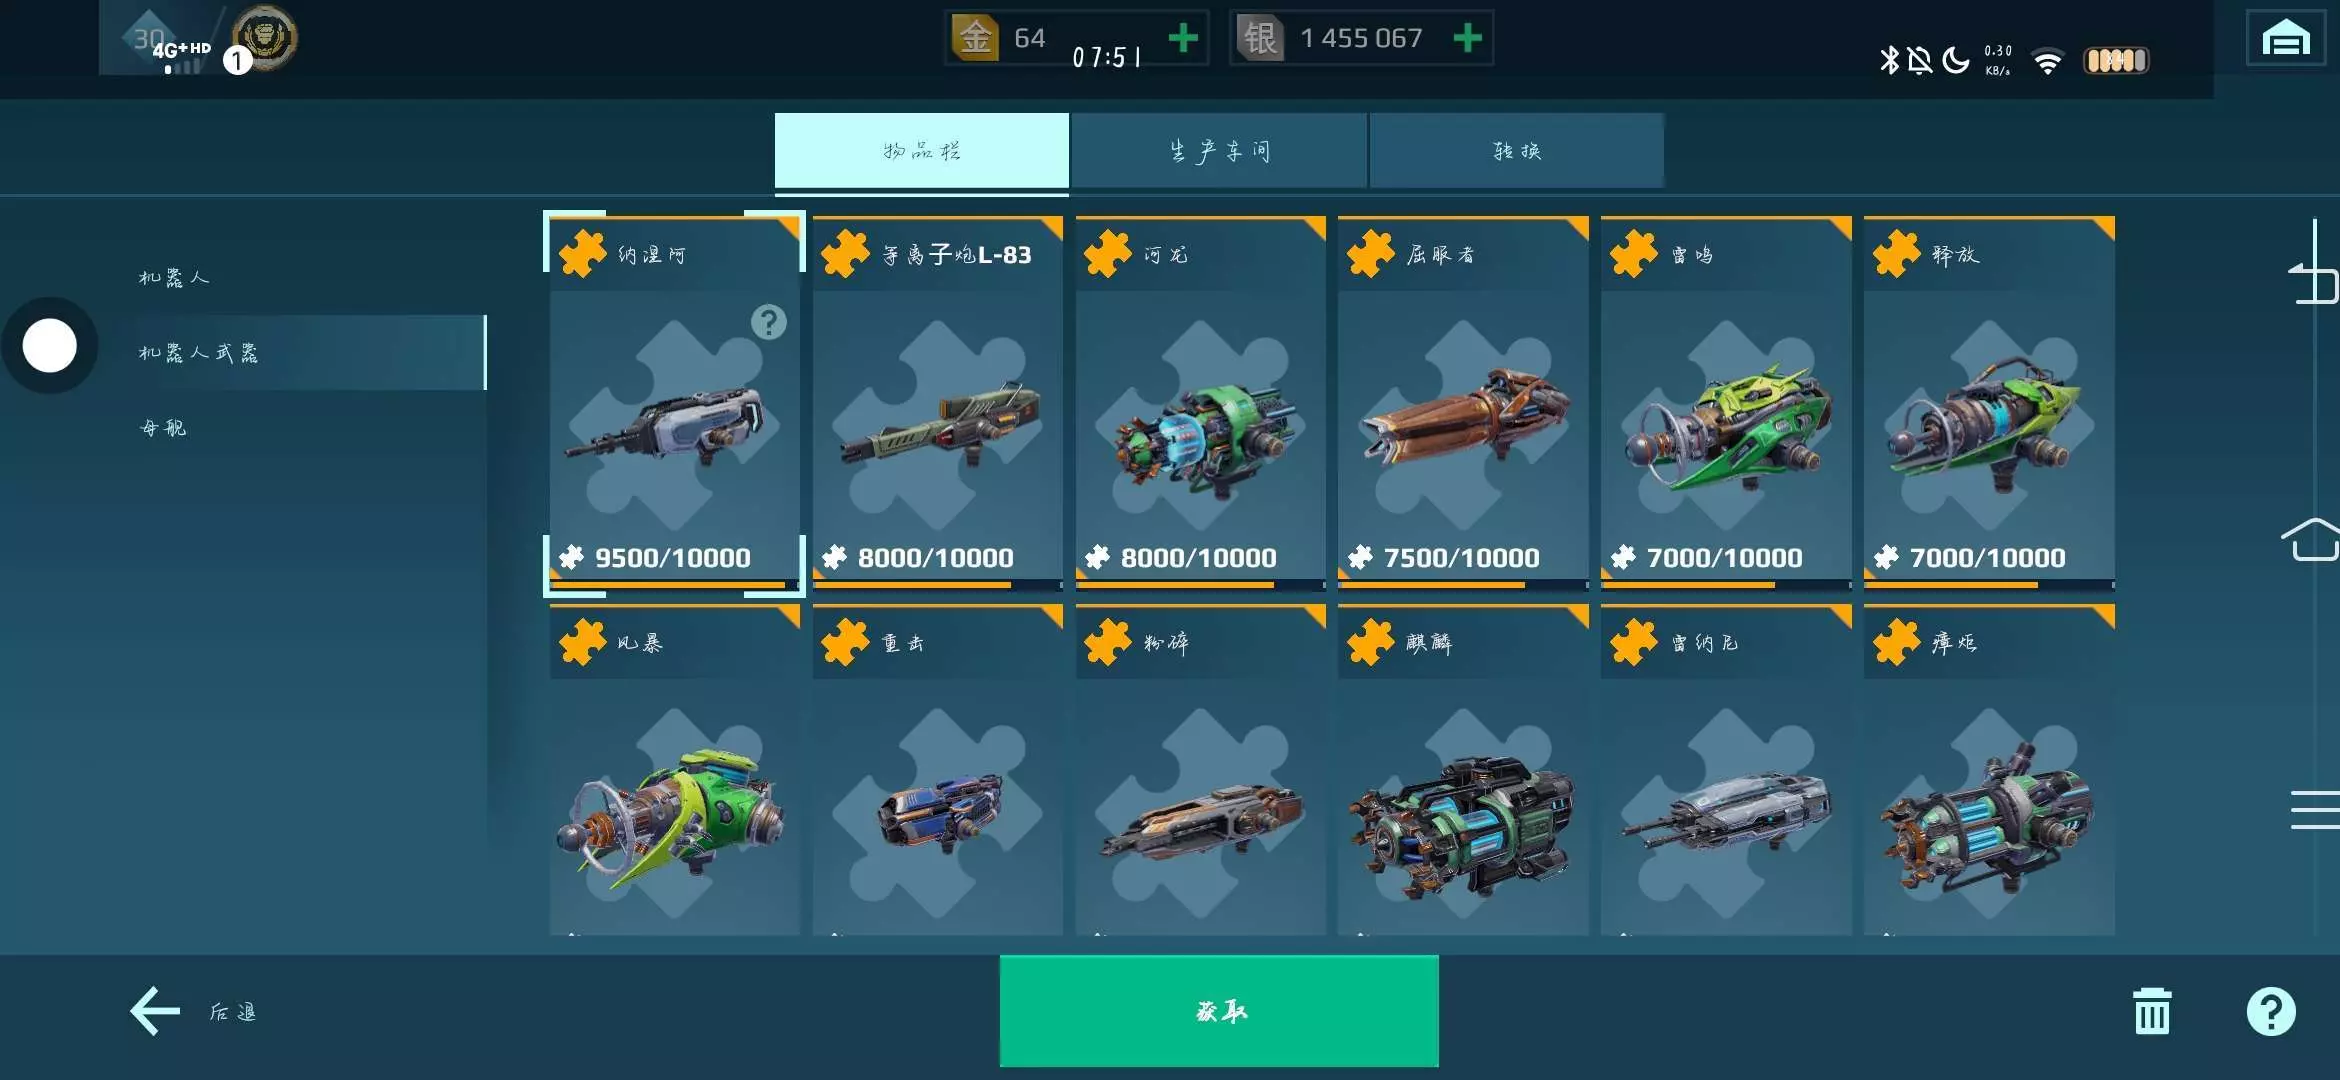Open the help question mark icon
Screen dimensions: 2340x1080
[x=2271, y=1011]
